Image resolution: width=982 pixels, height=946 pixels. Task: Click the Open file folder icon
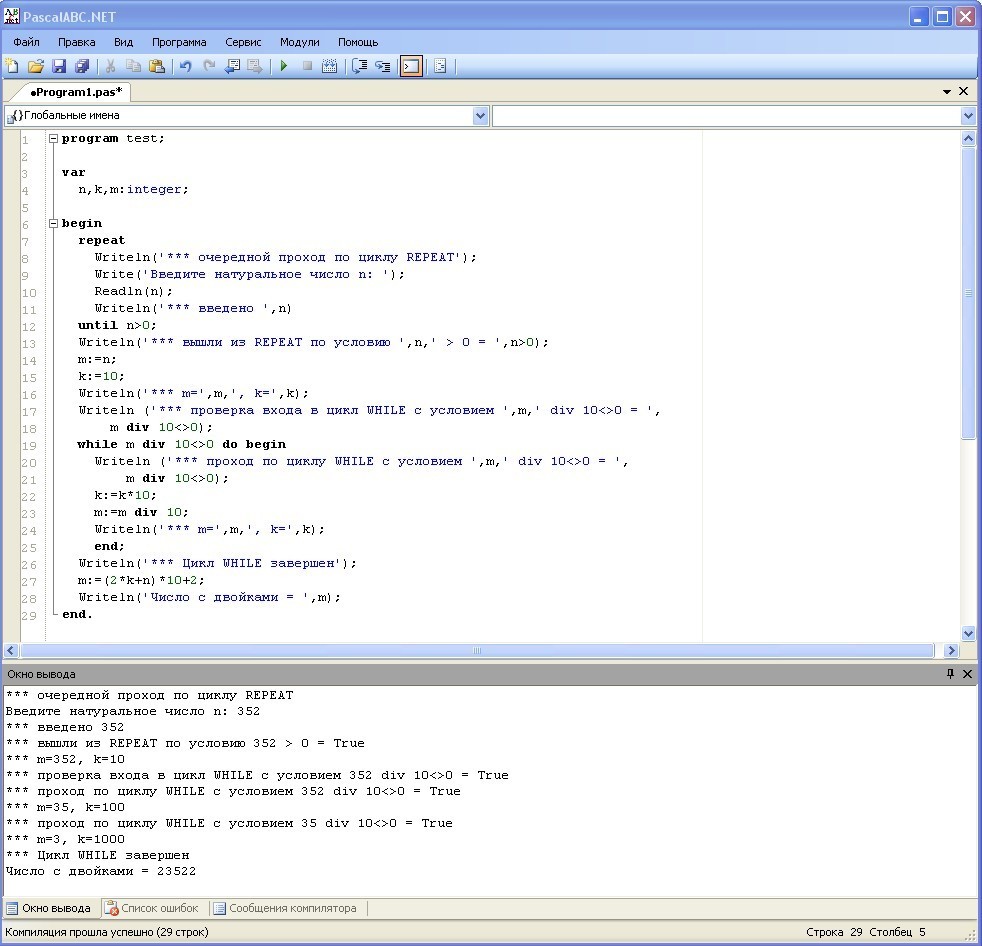(35, 67)
